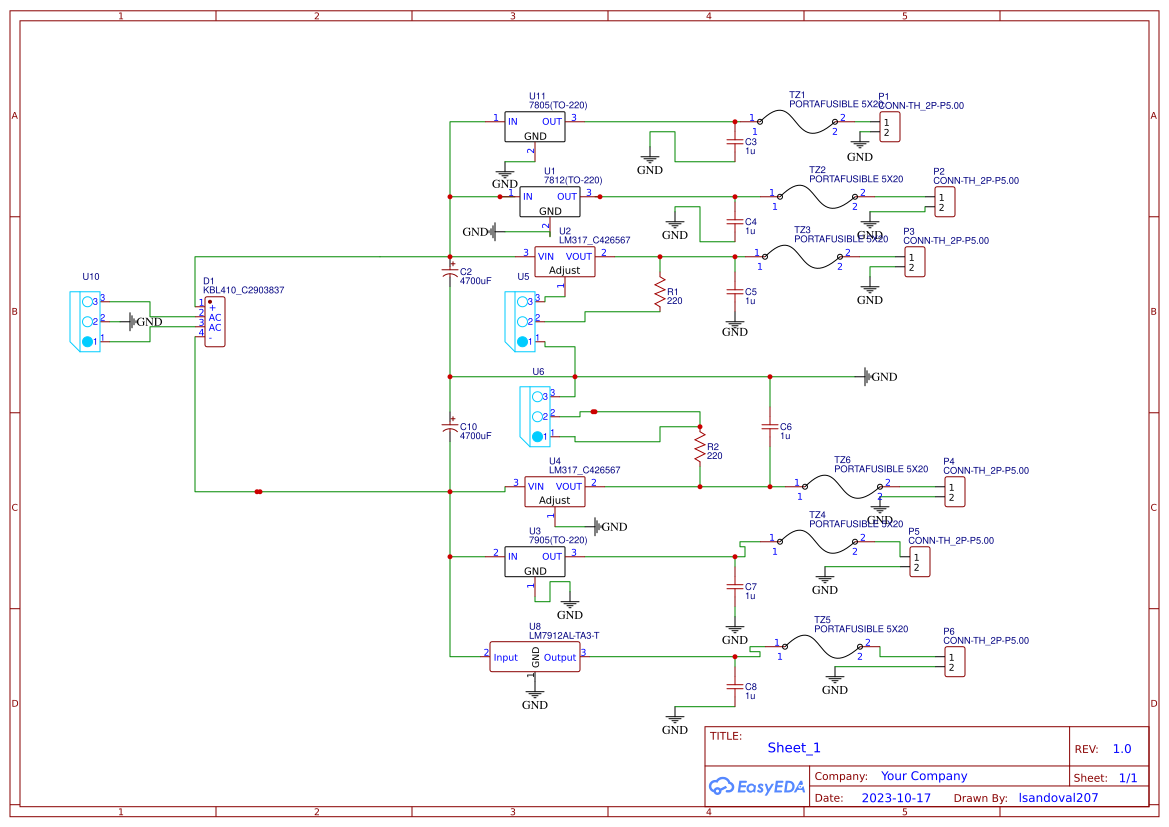
Task: Select the LM317 regulator U4
Action: click(554, 489)
